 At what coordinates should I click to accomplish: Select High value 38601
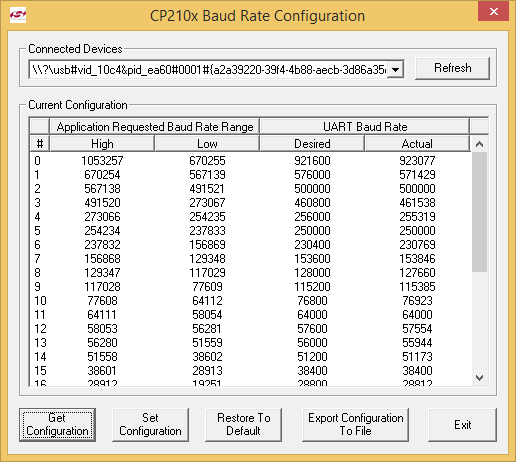click(x=102, y=371)
